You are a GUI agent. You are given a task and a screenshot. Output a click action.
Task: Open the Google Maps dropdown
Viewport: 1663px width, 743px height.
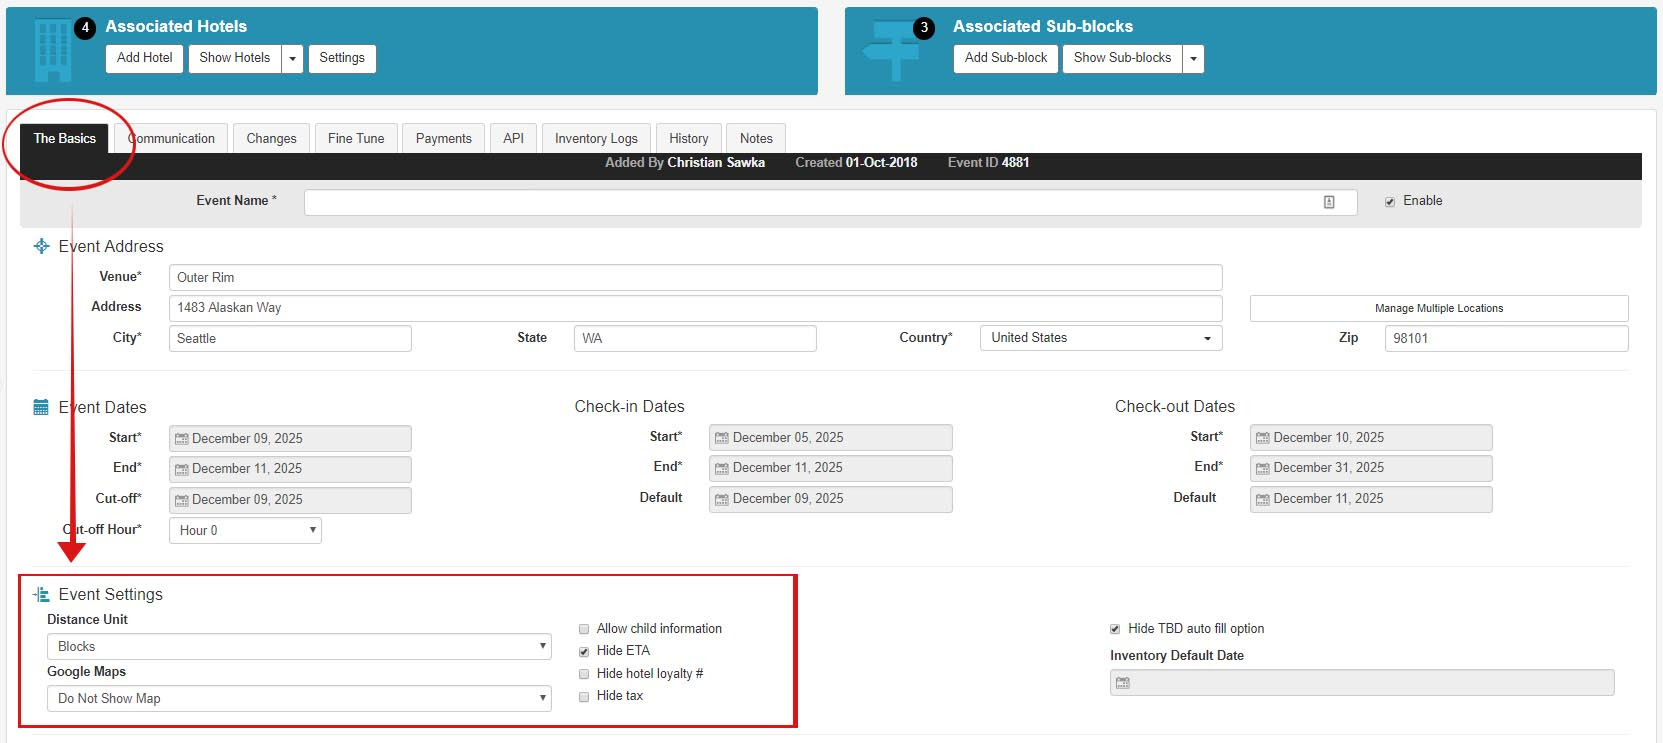pos(299,699)
